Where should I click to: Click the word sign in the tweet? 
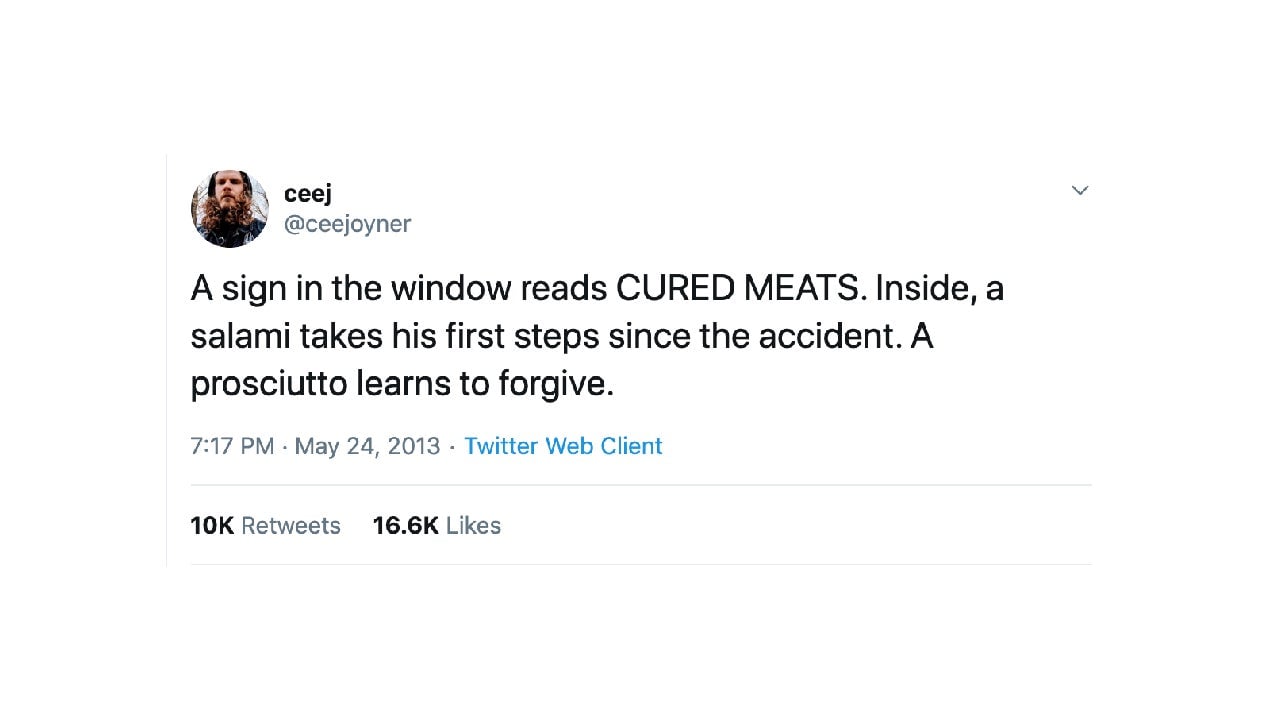click(x=253, y=289)
